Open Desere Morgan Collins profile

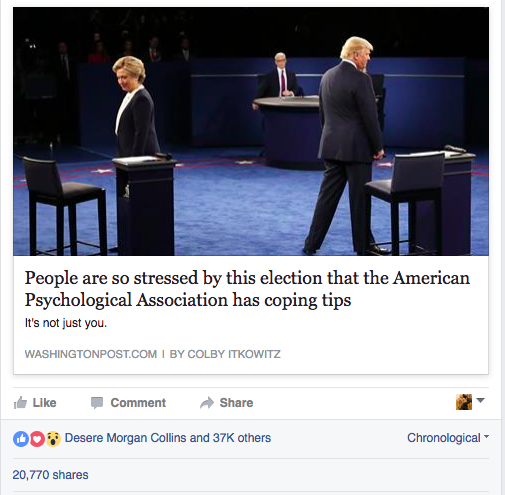125,438
